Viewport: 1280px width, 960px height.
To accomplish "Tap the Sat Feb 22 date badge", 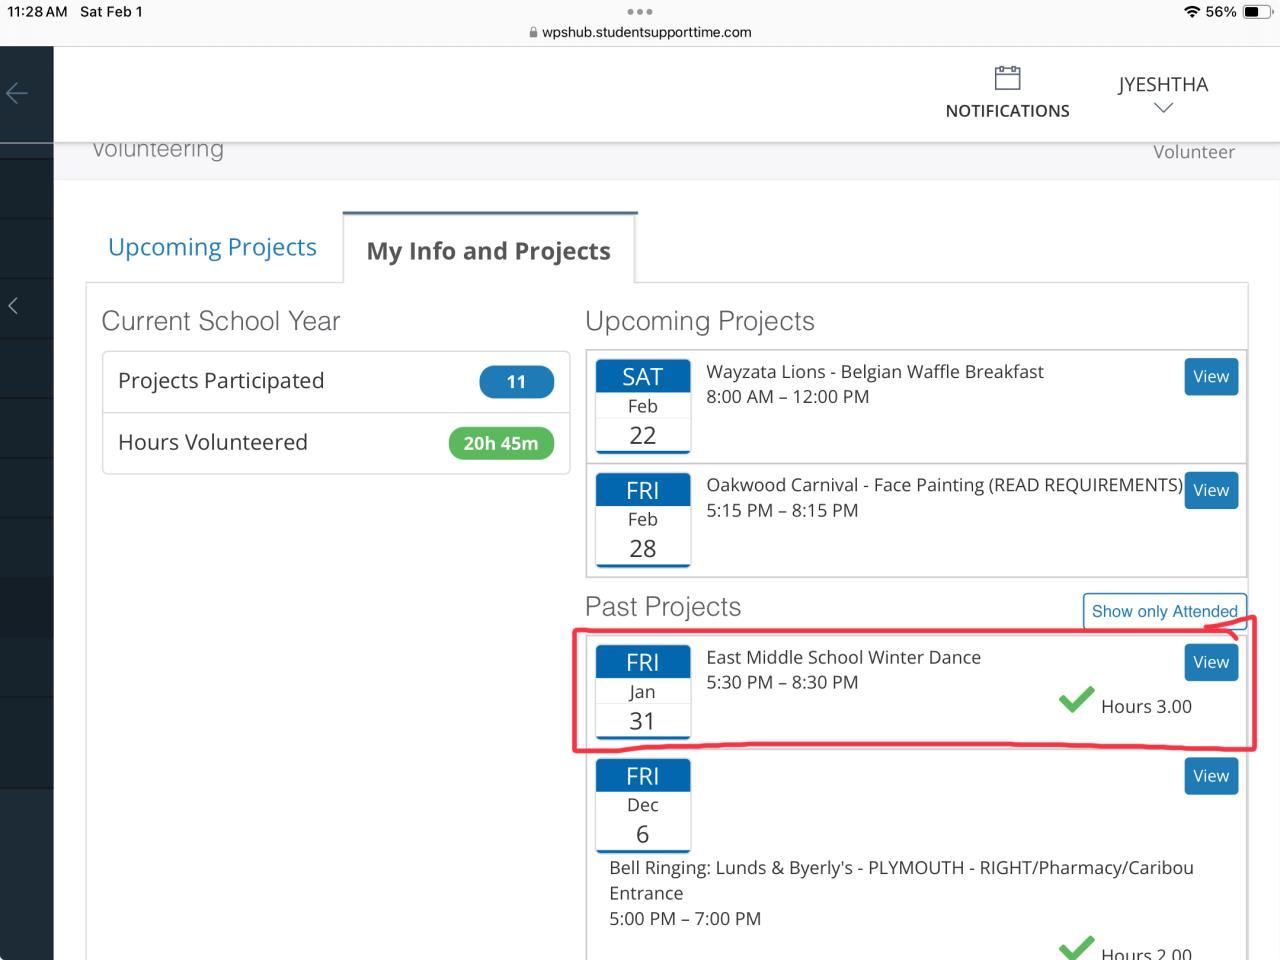I will (643, 405).
